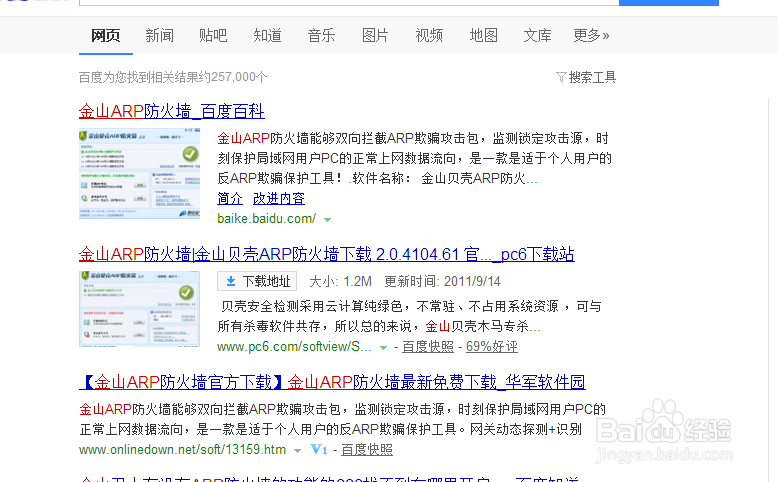Viewport: 778px width, 482px height.
Task: Click the search input field at top
Action: tap(349, 2)
